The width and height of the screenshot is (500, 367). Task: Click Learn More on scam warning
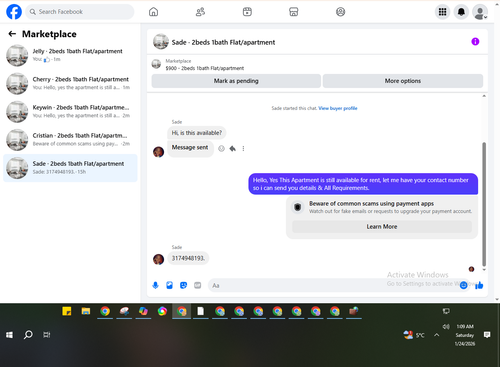point(382,227)
